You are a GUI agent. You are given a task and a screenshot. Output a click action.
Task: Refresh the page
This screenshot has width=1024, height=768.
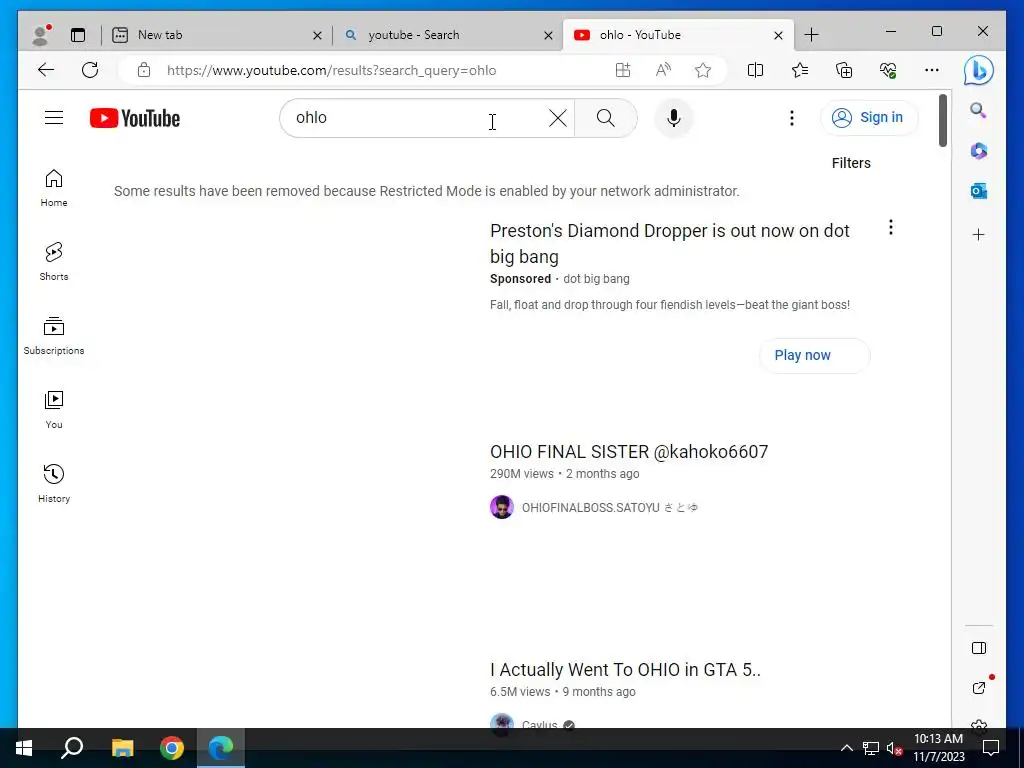90,70
